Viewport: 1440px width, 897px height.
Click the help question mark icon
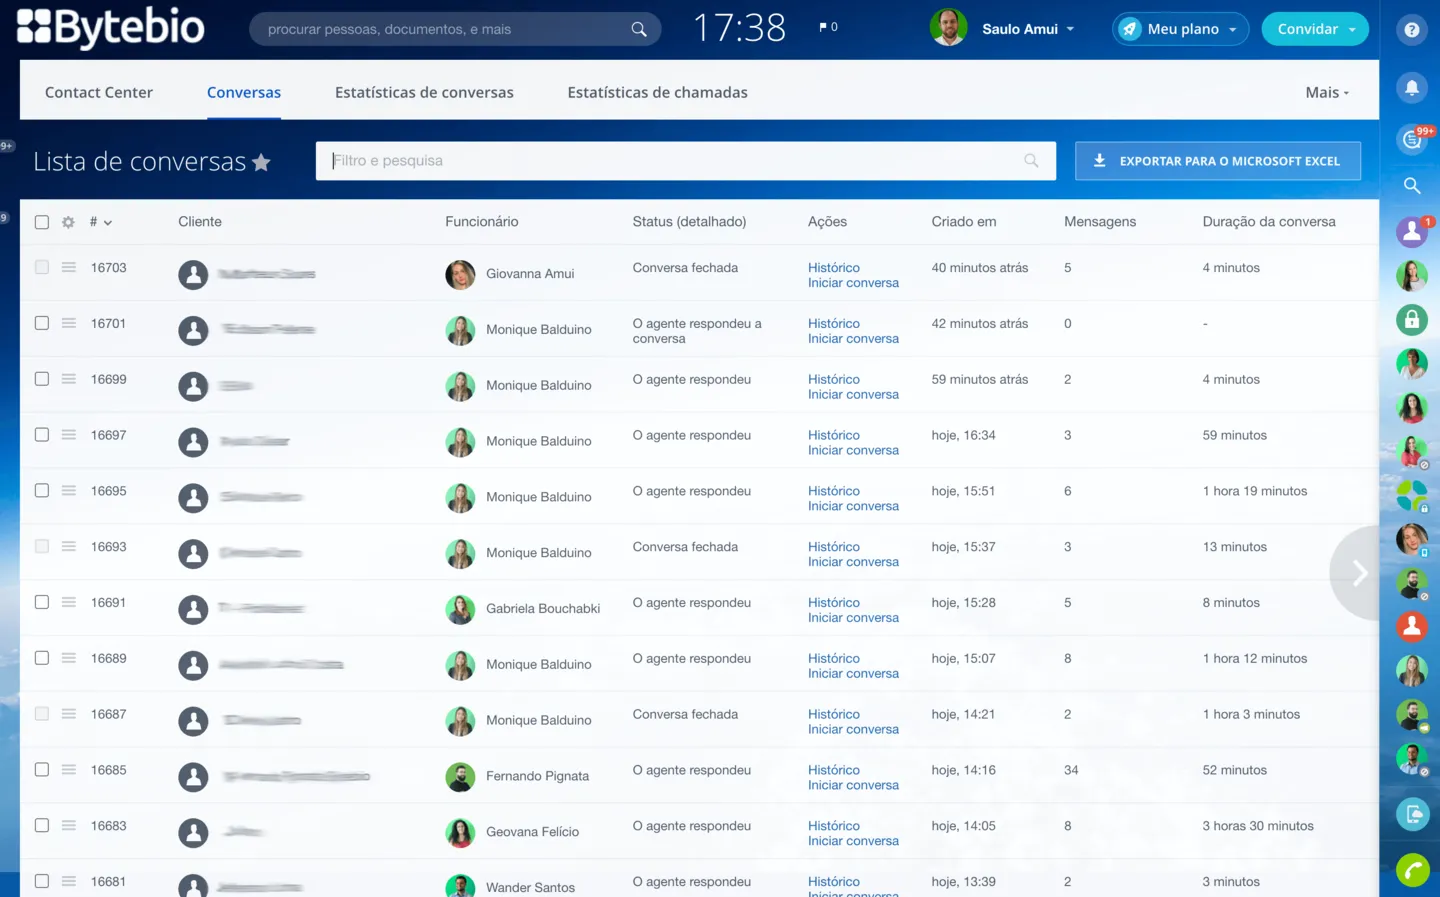pyautogui.click(x=1411, y=30)
